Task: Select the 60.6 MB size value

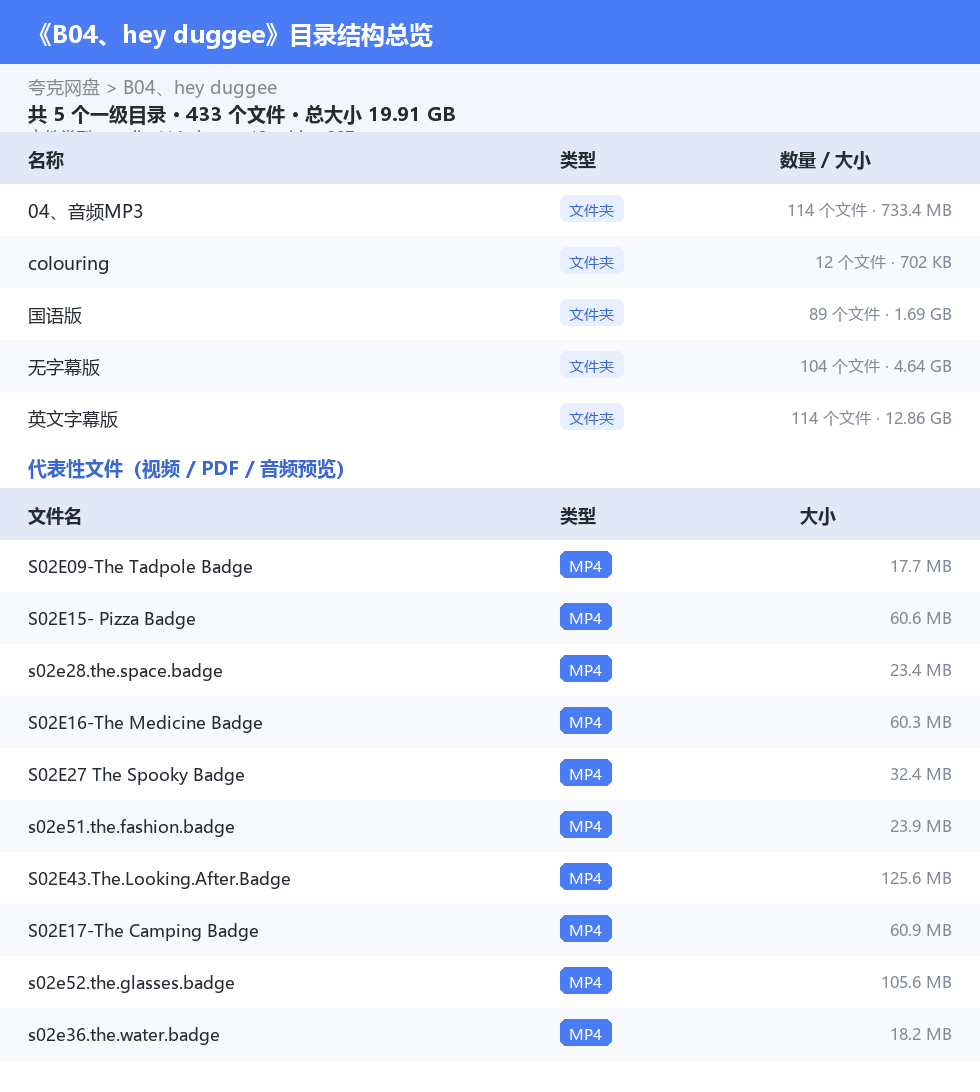Action: click(x=921, y=618)
